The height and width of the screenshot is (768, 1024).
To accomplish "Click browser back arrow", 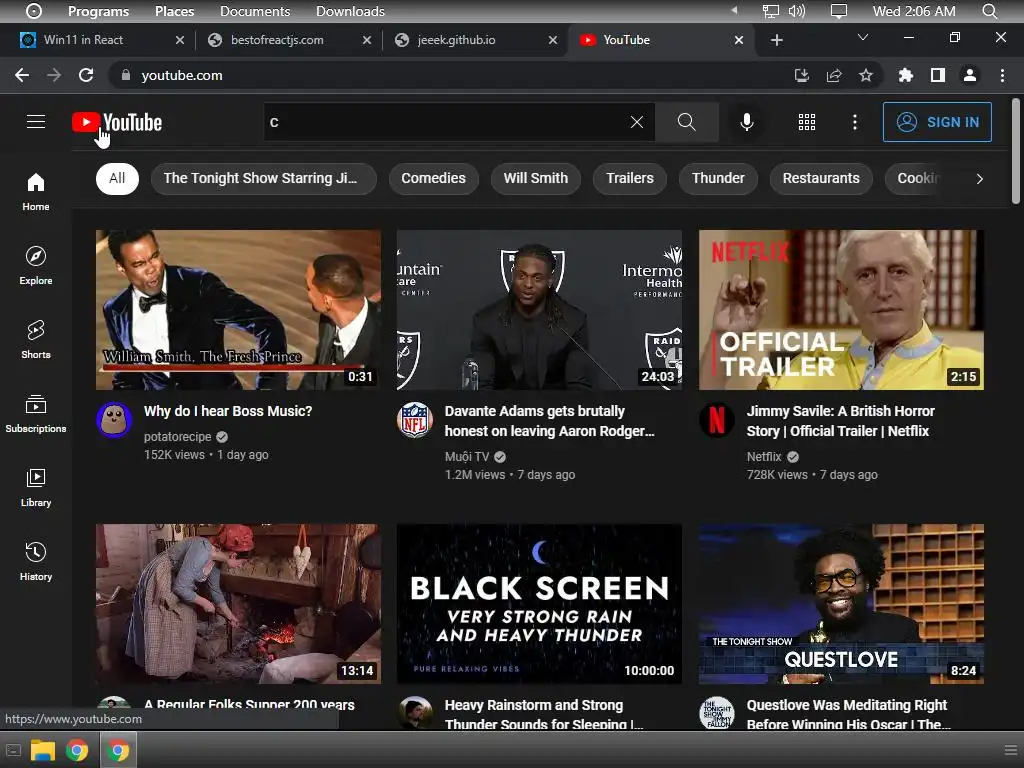I will pyautogui.click(x=22, y=75).
